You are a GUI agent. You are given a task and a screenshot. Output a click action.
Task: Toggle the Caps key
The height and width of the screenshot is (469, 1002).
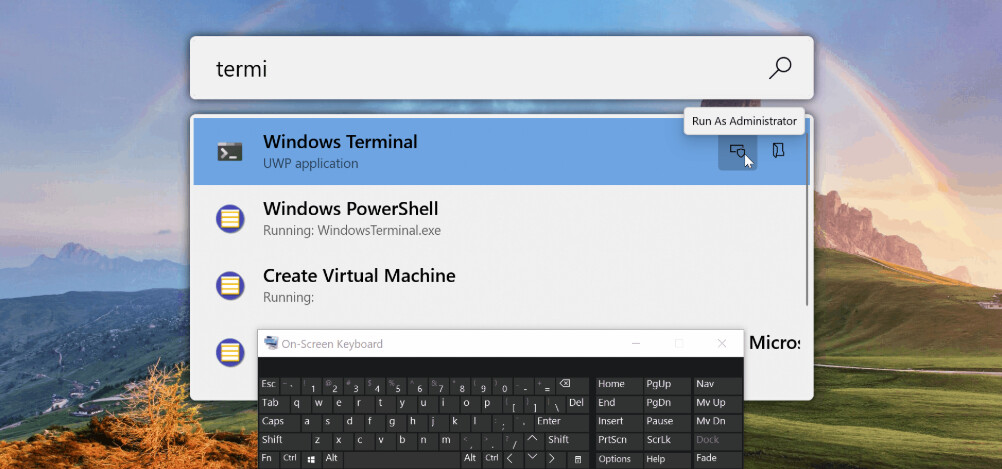(279, 423)
